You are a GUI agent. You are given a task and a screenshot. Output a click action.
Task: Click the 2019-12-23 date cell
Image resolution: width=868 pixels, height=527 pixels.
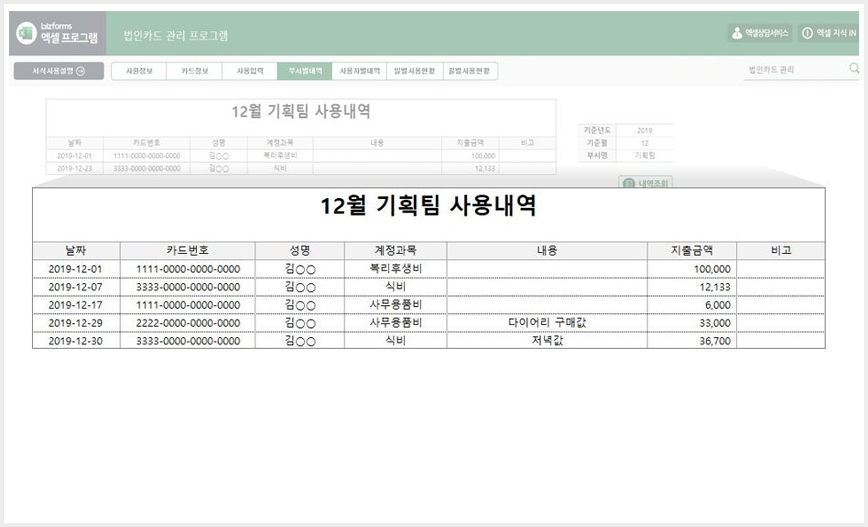pyautogui.click(x=75, y=169)
